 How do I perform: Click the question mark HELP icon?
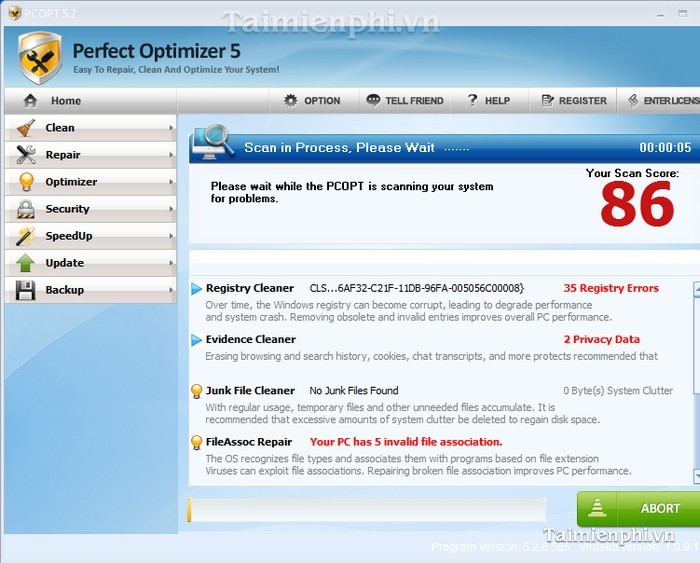coord(472,100)
